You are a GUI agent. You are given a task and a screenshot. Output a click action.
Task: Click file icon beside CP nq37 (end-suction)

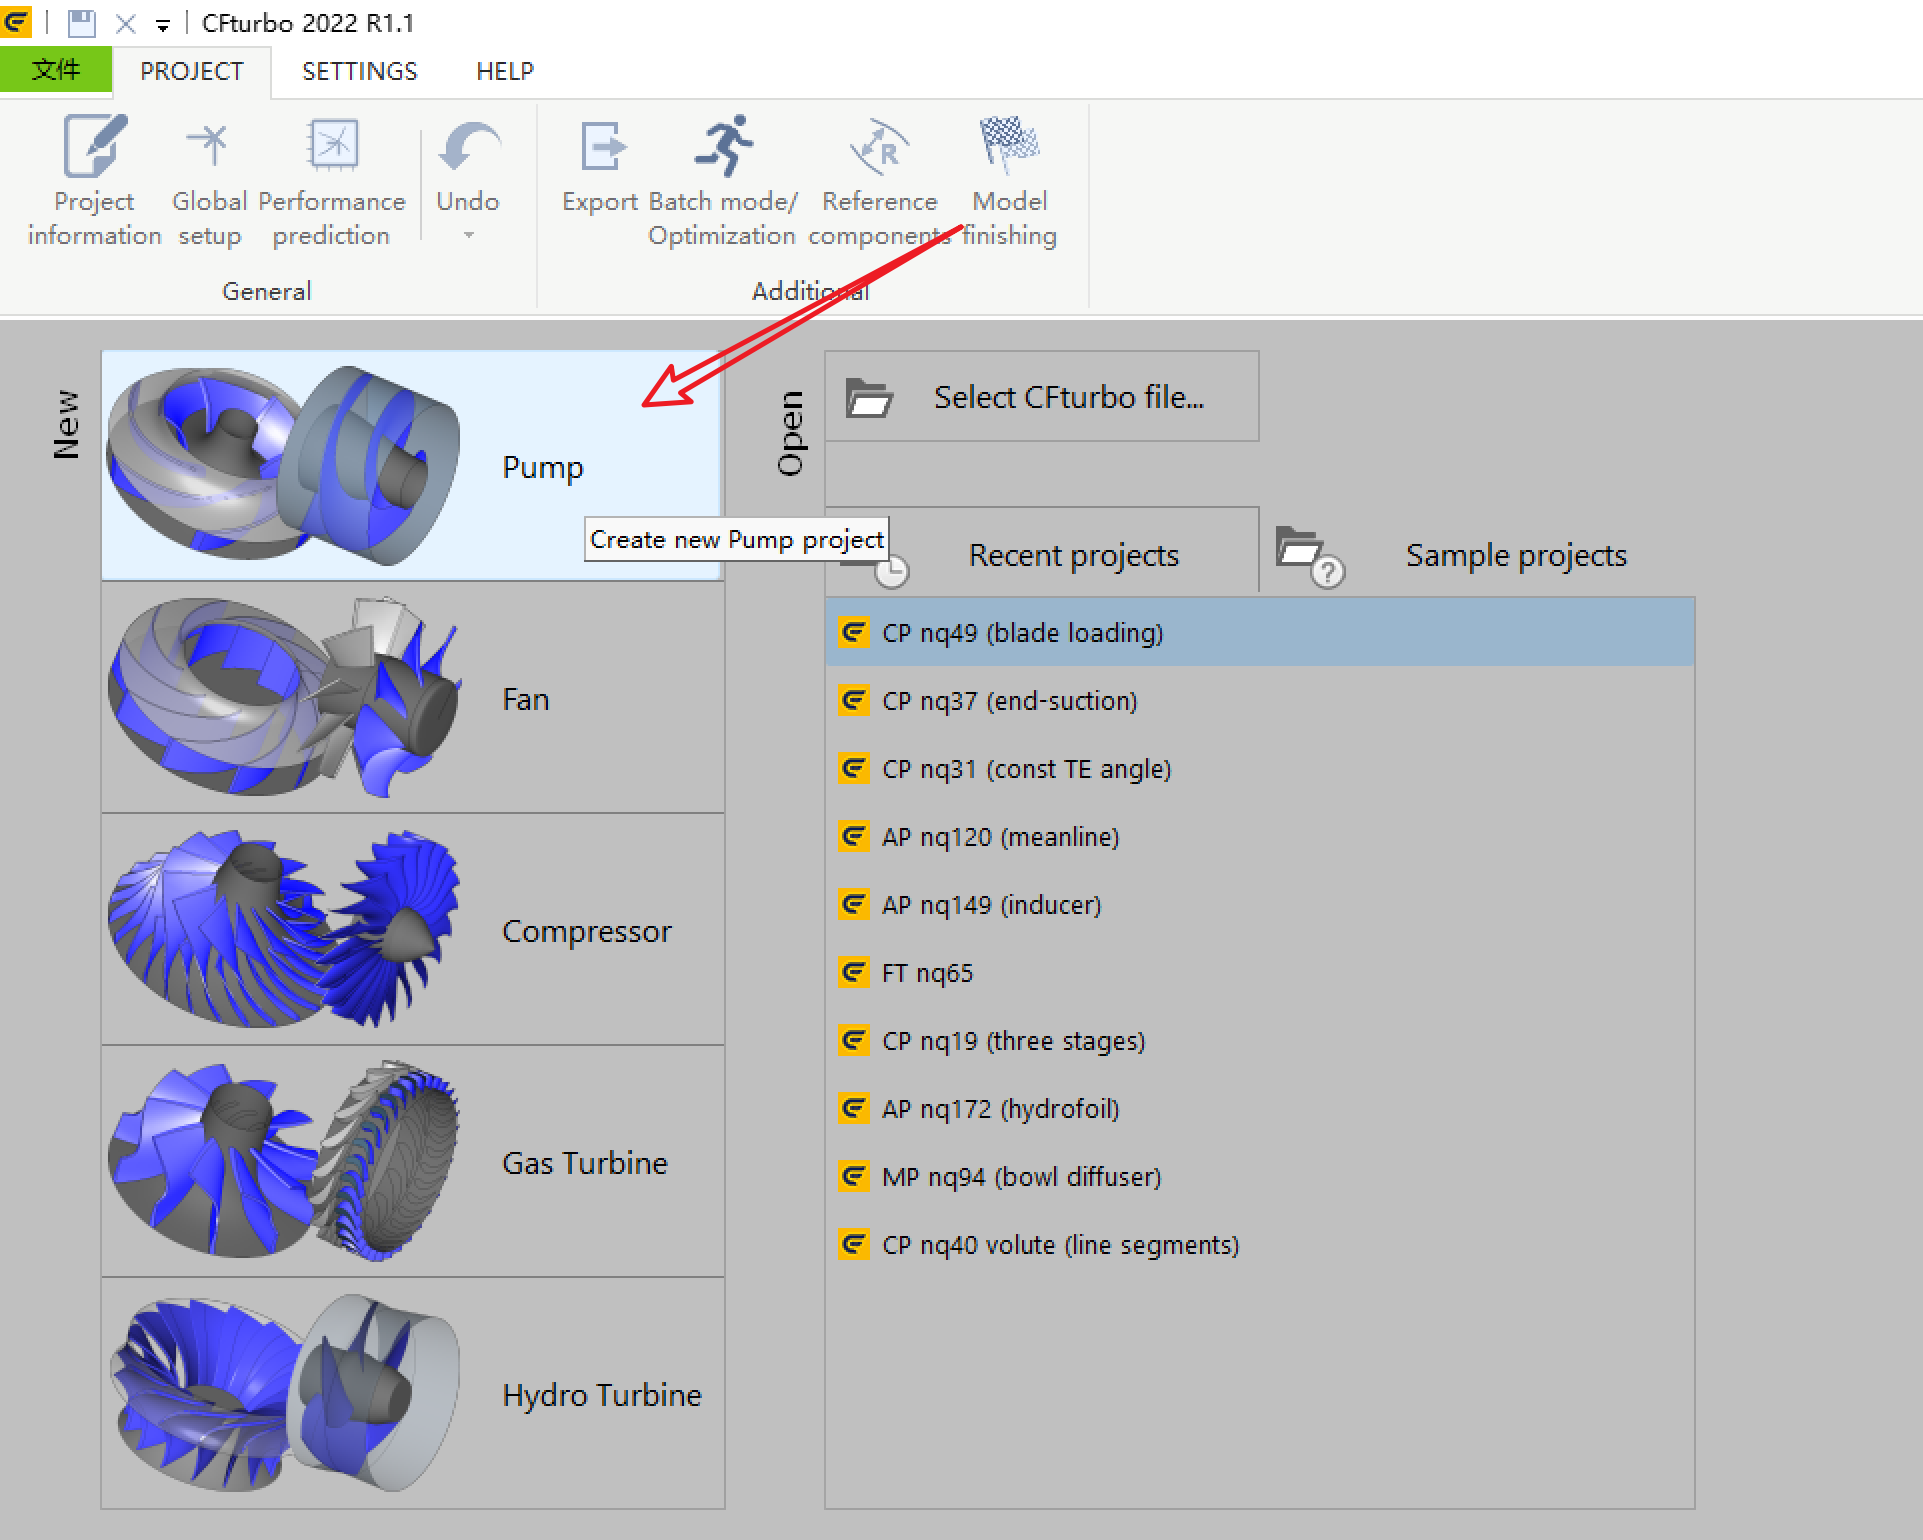pos(853,700)
